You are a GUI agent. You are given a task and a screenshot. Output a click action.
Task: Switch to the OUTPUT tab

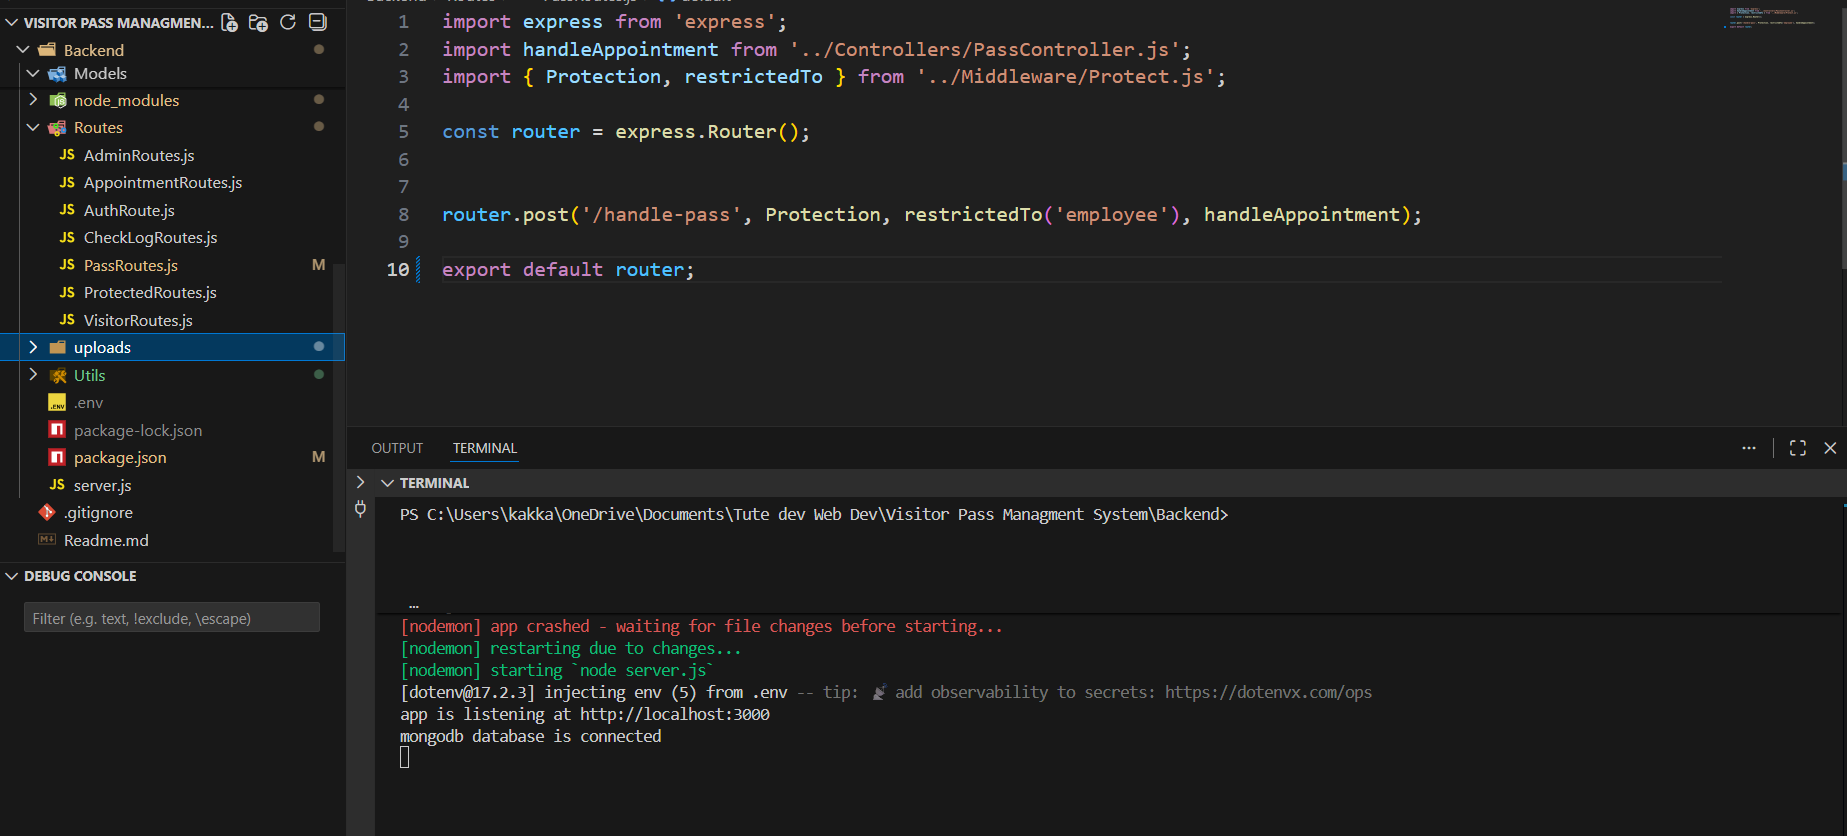coord(397,448)
